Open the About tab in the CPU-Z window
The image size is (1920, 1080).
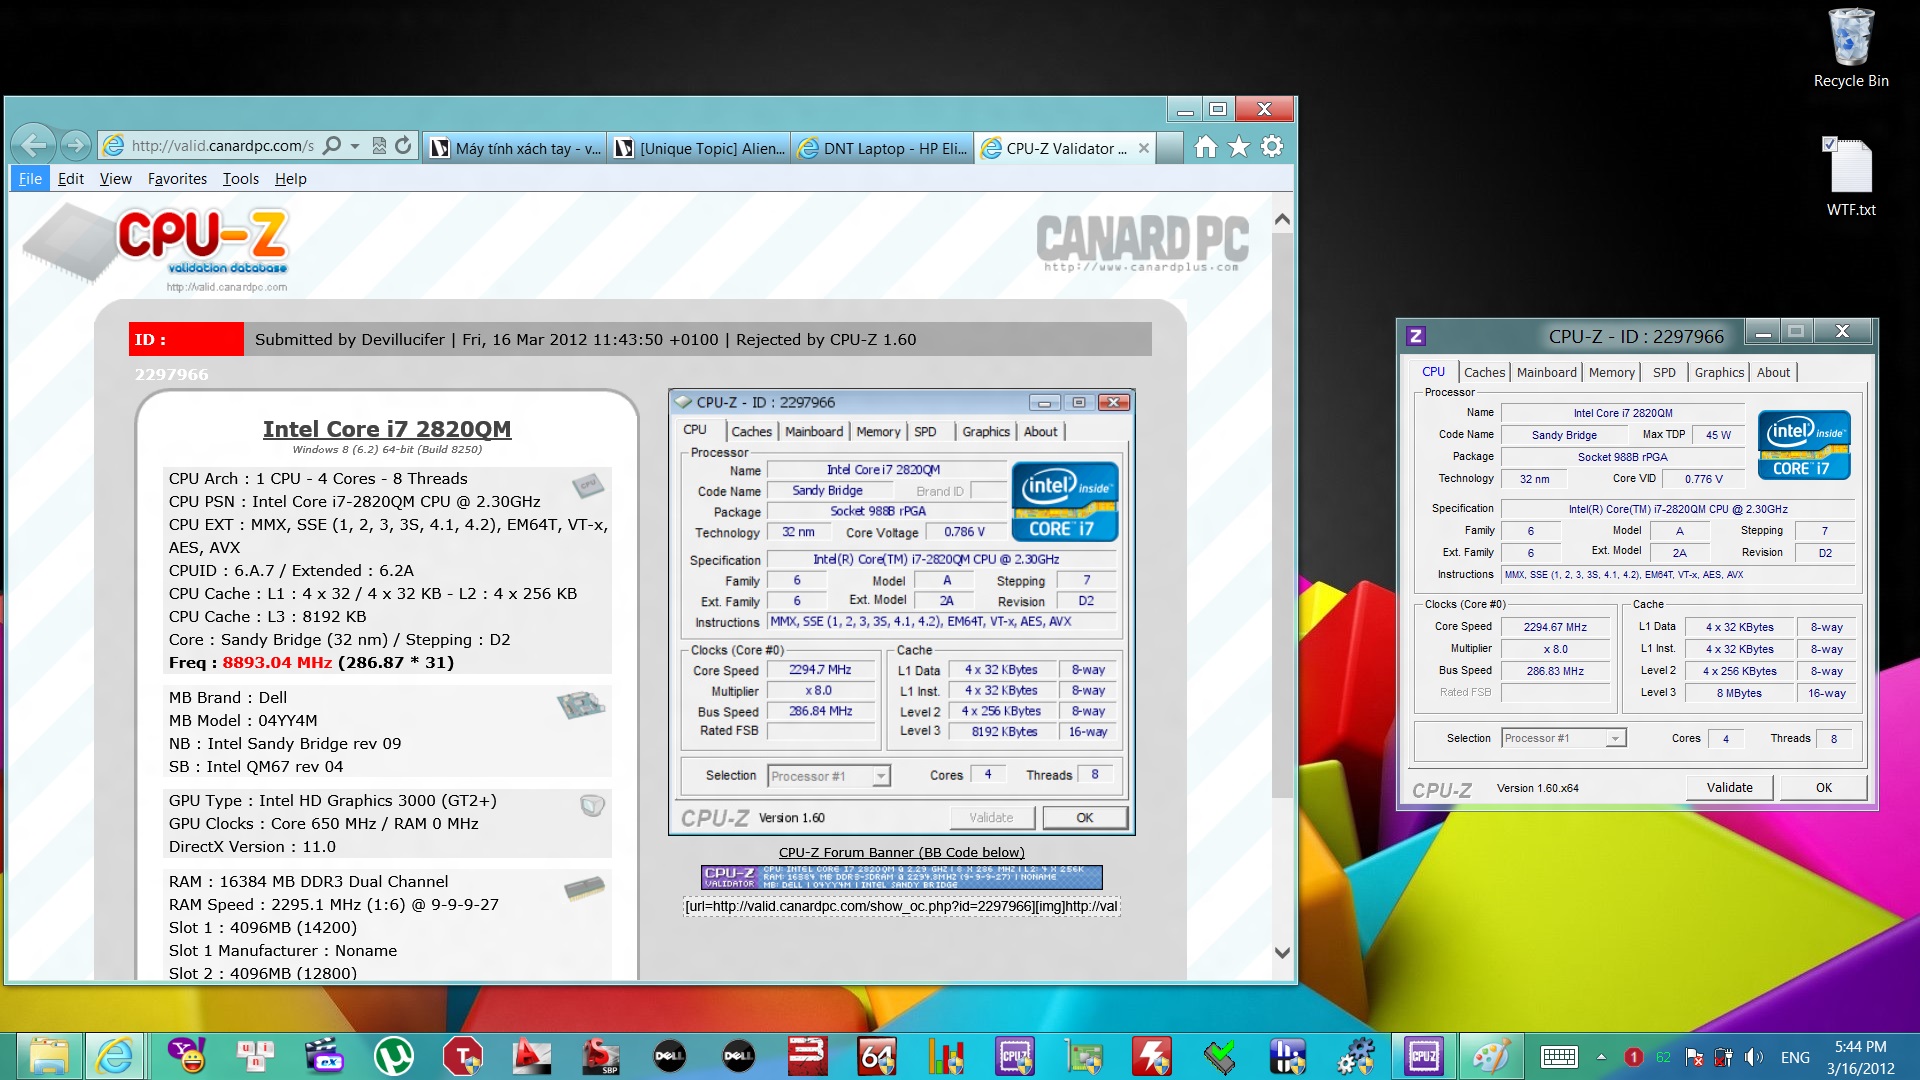(x=1773, y=372)
